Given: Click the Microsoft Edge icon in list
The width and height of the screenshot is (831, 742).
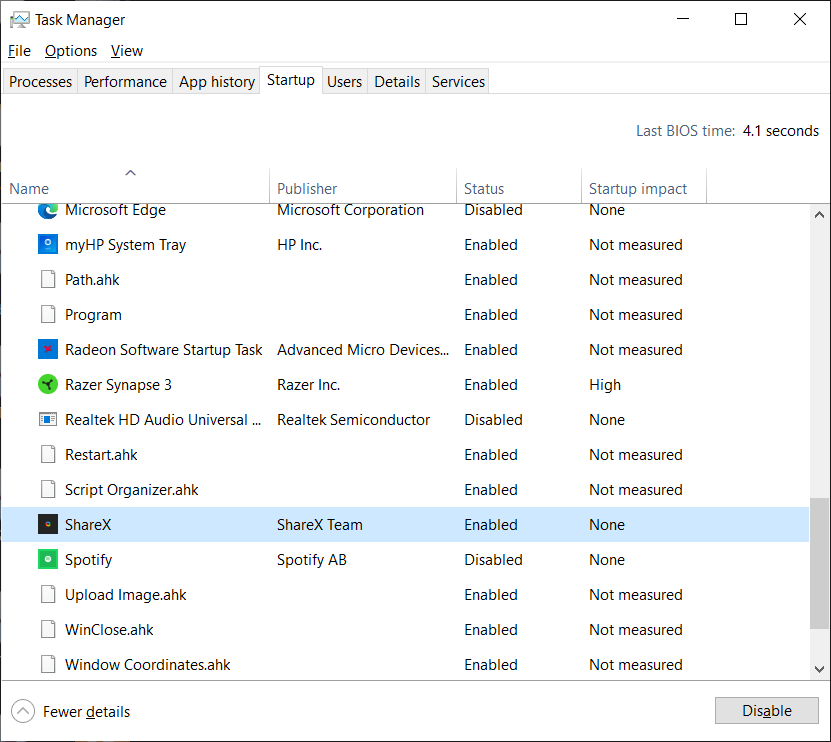Looking at the screenshot, I should coord(48,210).
